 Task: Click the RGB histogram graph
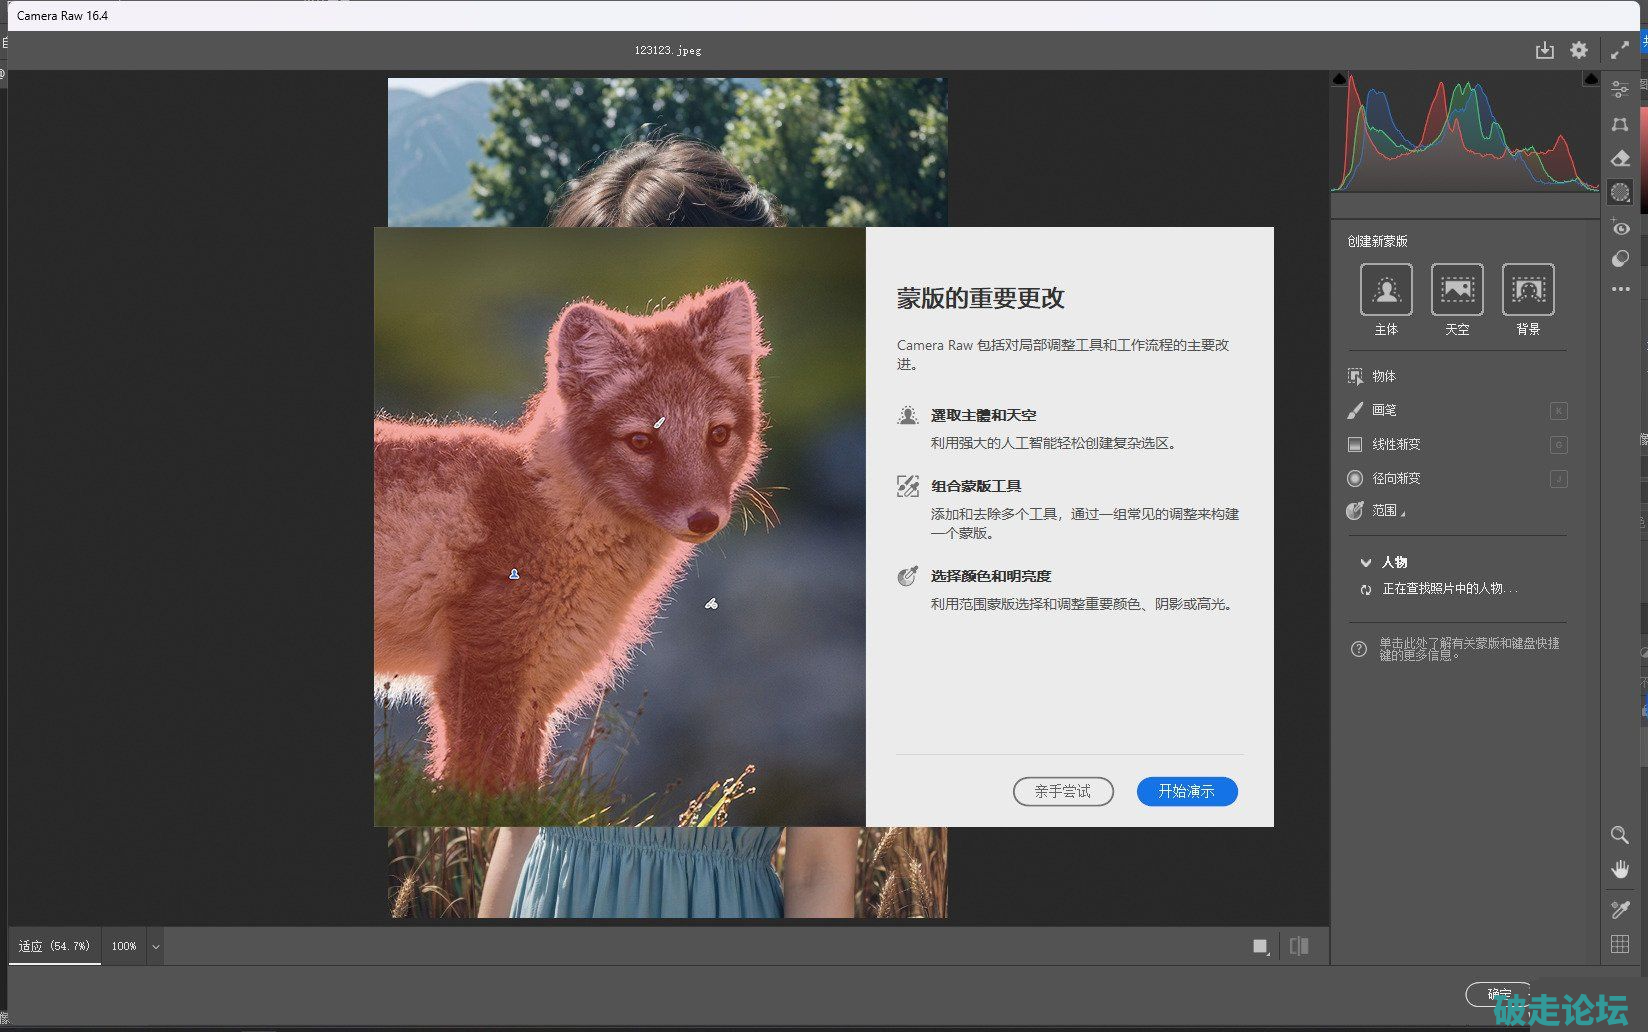(1465, 135)
